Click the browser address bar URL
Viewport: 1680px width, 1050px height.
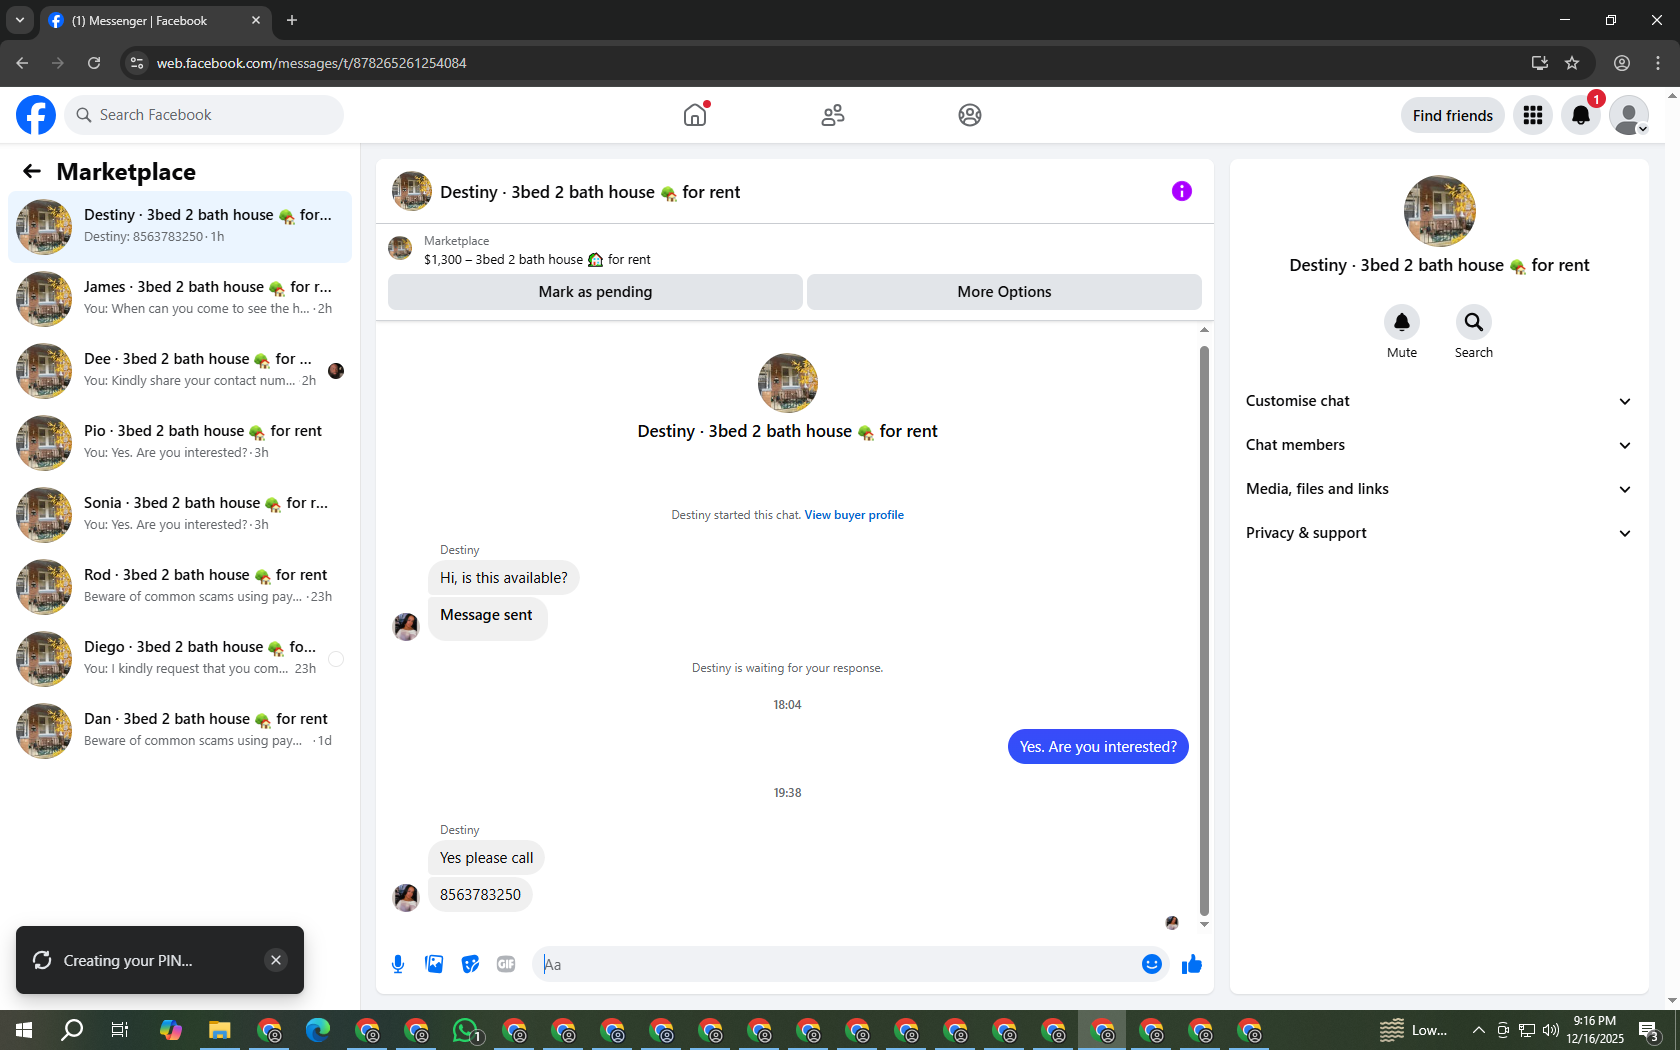click(312, 63)
